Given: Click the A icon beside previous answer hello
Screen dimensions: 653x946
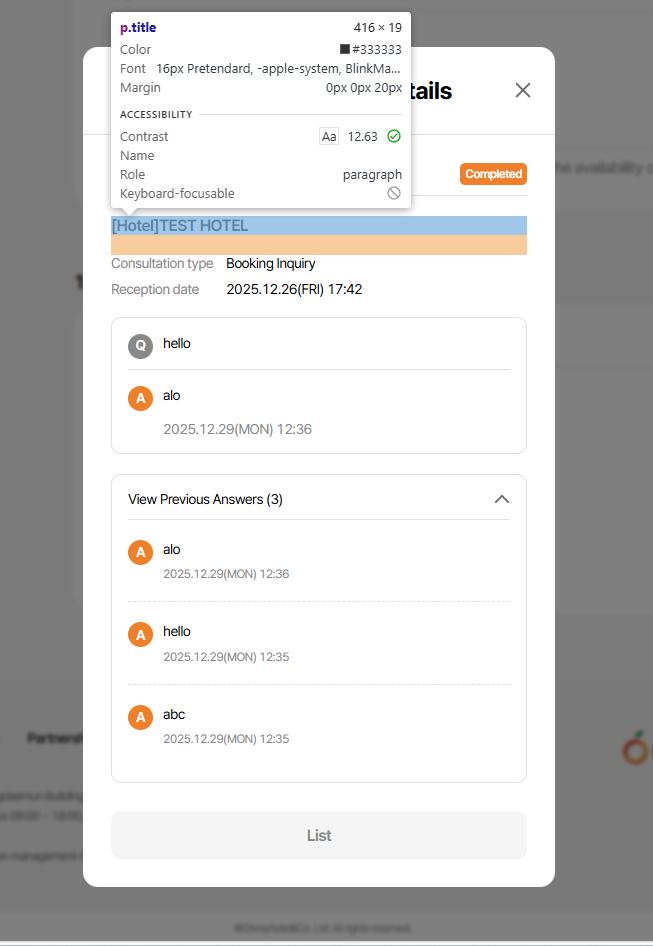Looking at the screenshot, I should pos(140,635).
